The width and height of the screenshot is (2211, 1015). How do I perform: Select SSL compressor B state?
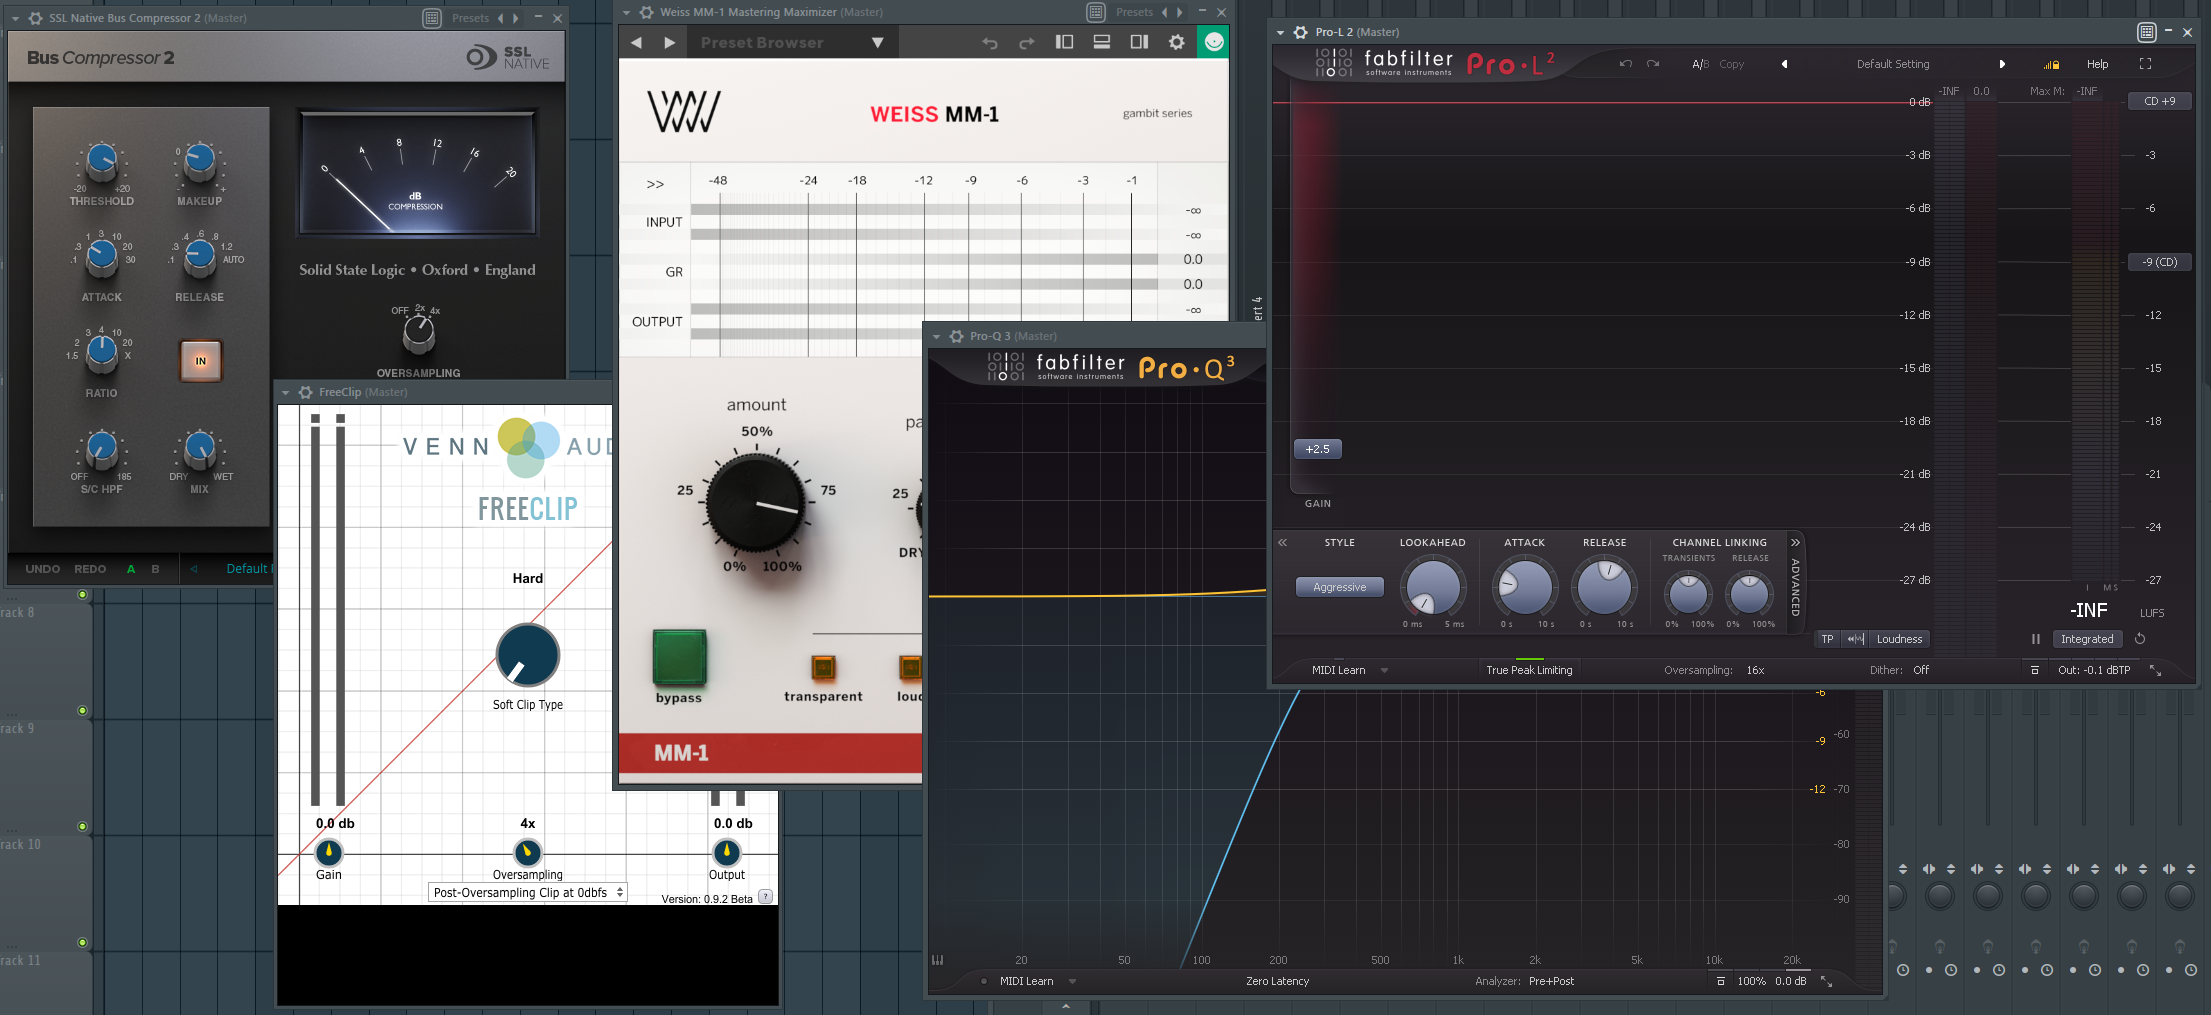(155, 569)
